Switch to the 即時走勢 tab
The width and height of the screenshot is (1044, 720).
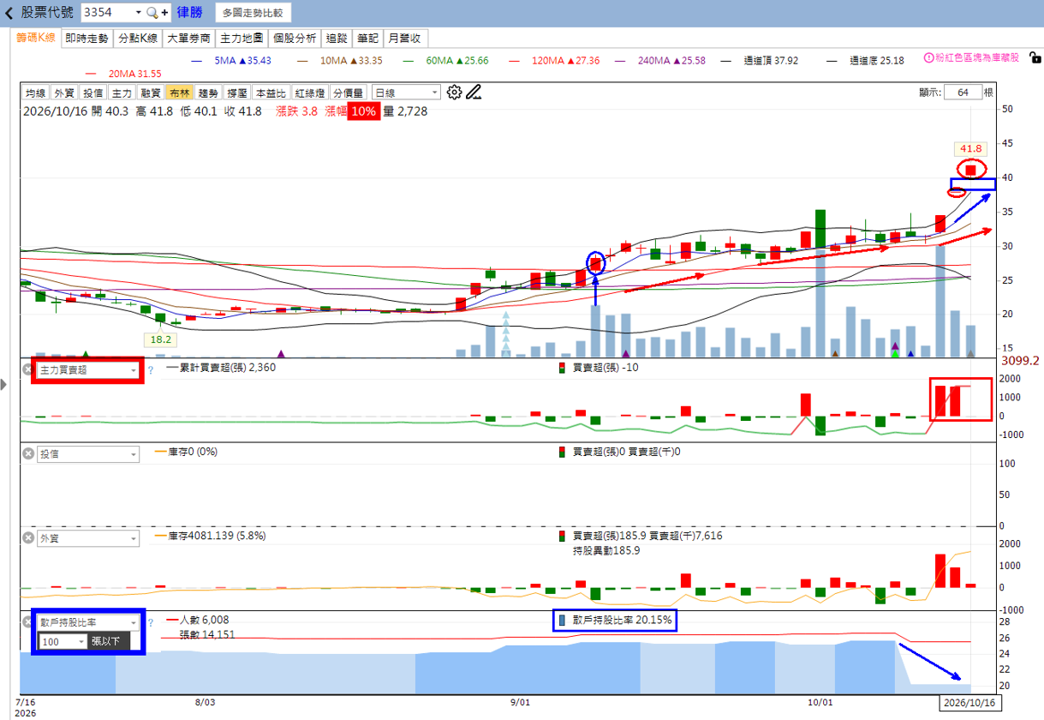pos(87,39)
